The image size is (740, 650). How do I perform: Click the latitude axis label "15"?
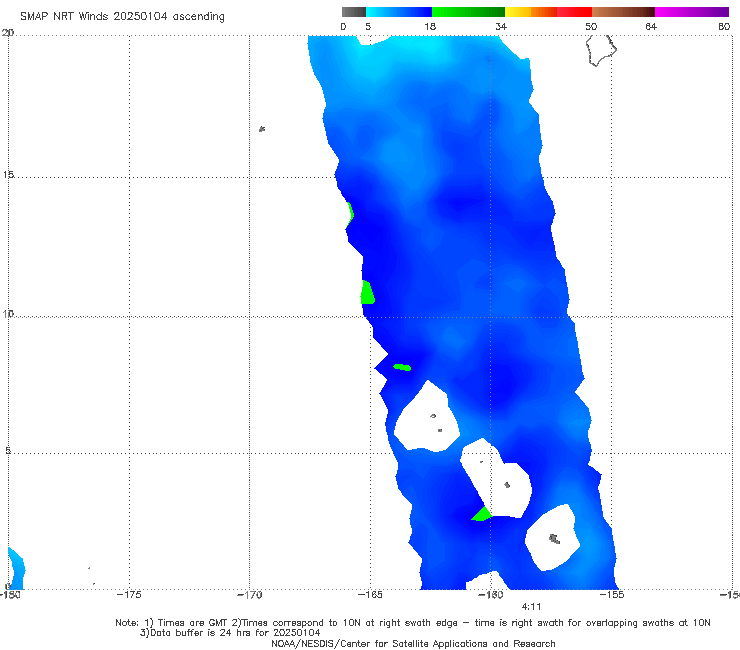click(8, 175)
